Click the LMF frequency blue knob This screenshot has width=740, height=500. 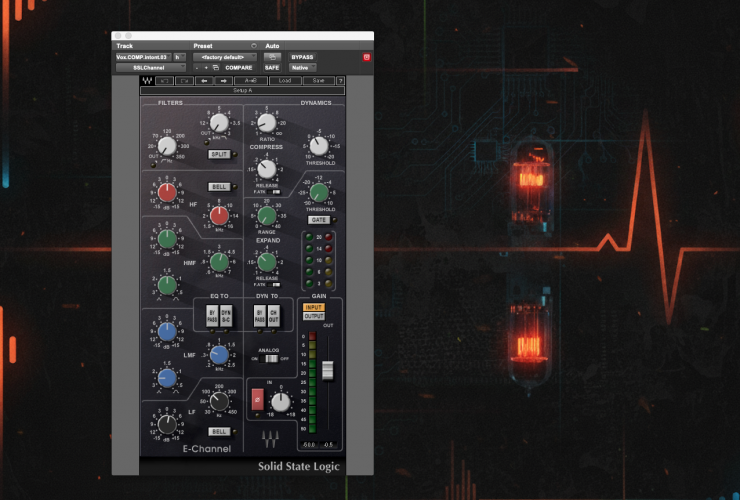[x=219, y=355]
